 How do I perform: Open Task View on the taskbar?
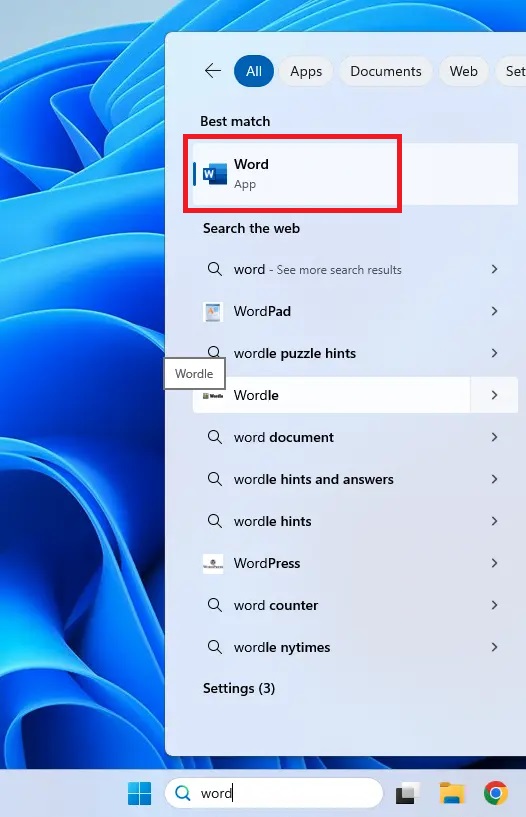point(407,793)
